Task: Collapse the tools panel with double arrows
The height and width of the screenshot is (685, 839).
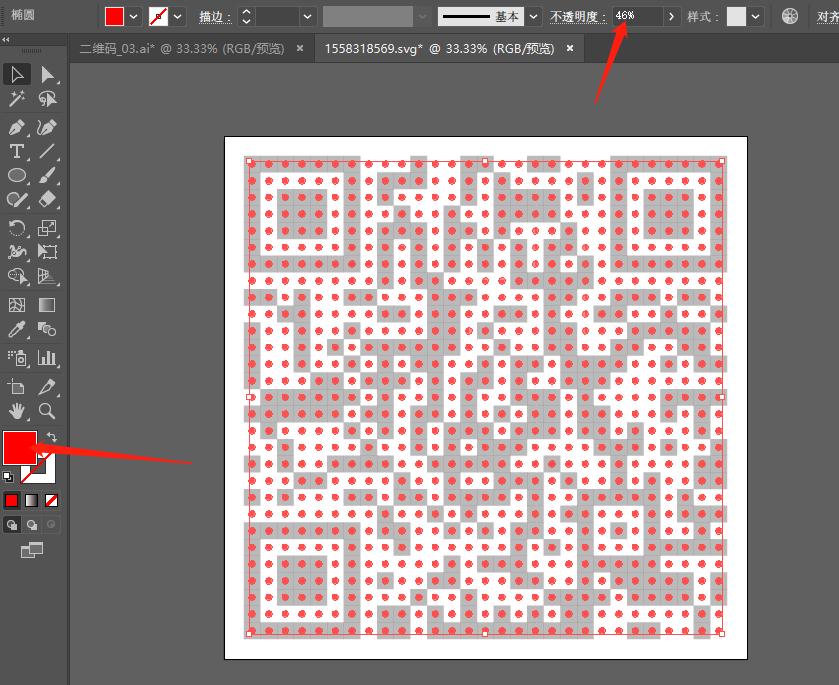Action: 6,39
